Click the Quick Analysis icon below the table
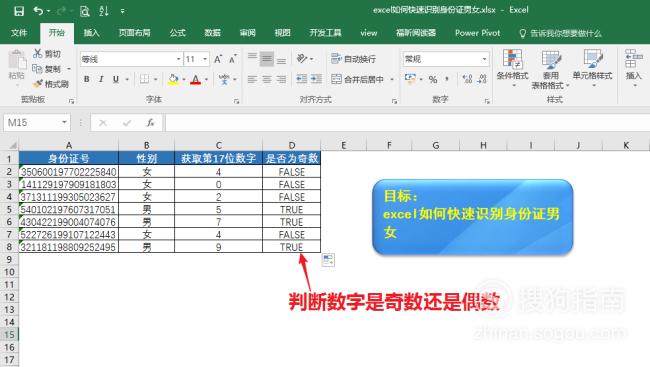 328,260
